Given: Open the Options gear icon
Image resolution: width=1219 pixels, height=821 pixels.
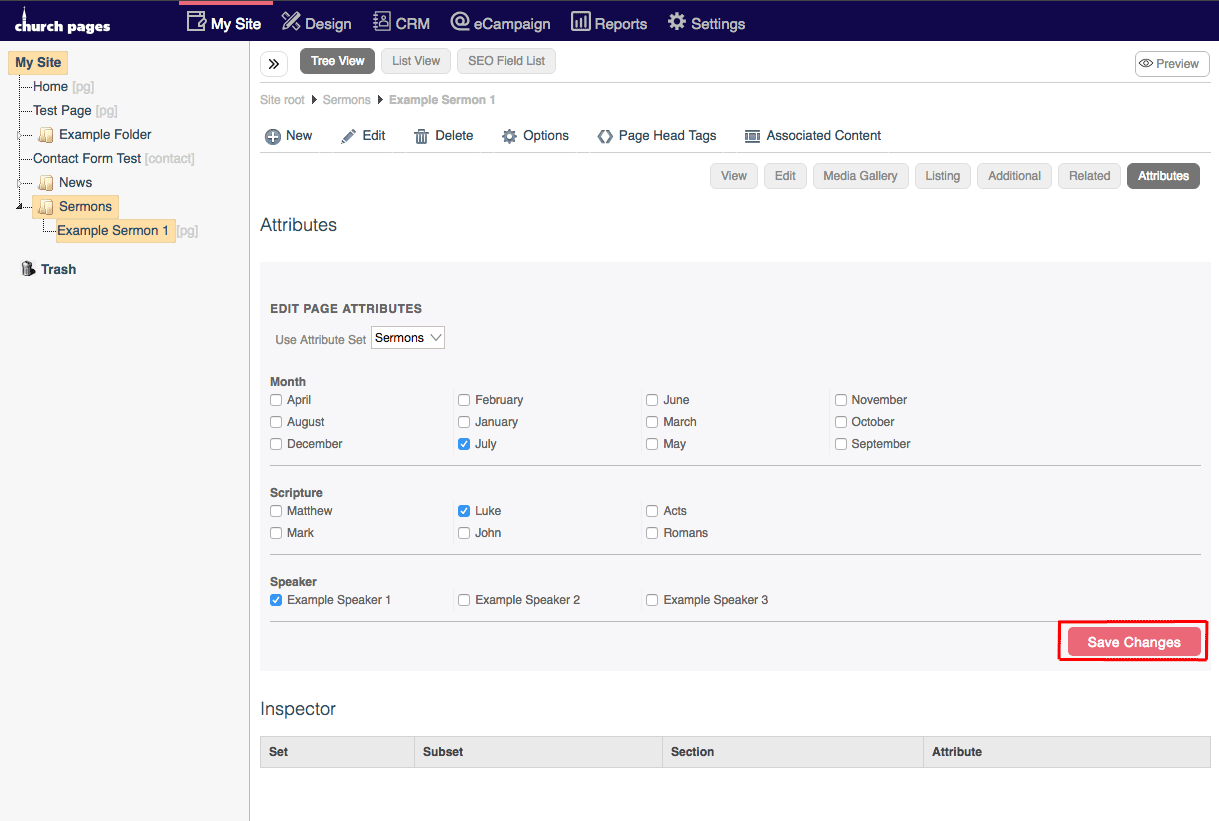Looking at the screenshot, I should (509, 136).
